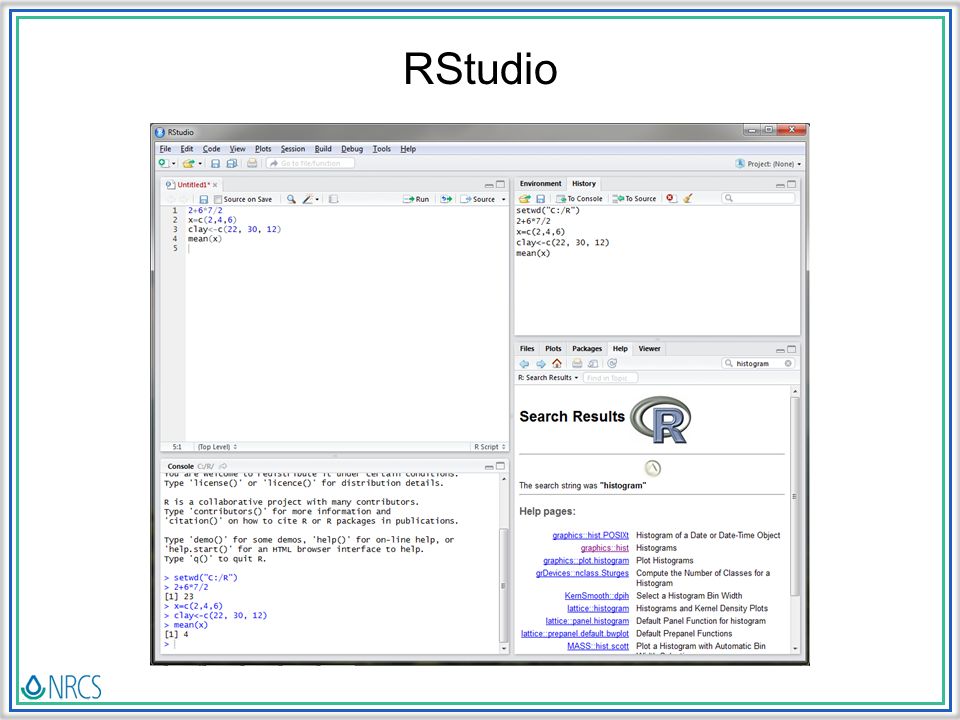Maximize the Console pane
The width and height of the screenshot is (960, 720).
tap(500, 466)
